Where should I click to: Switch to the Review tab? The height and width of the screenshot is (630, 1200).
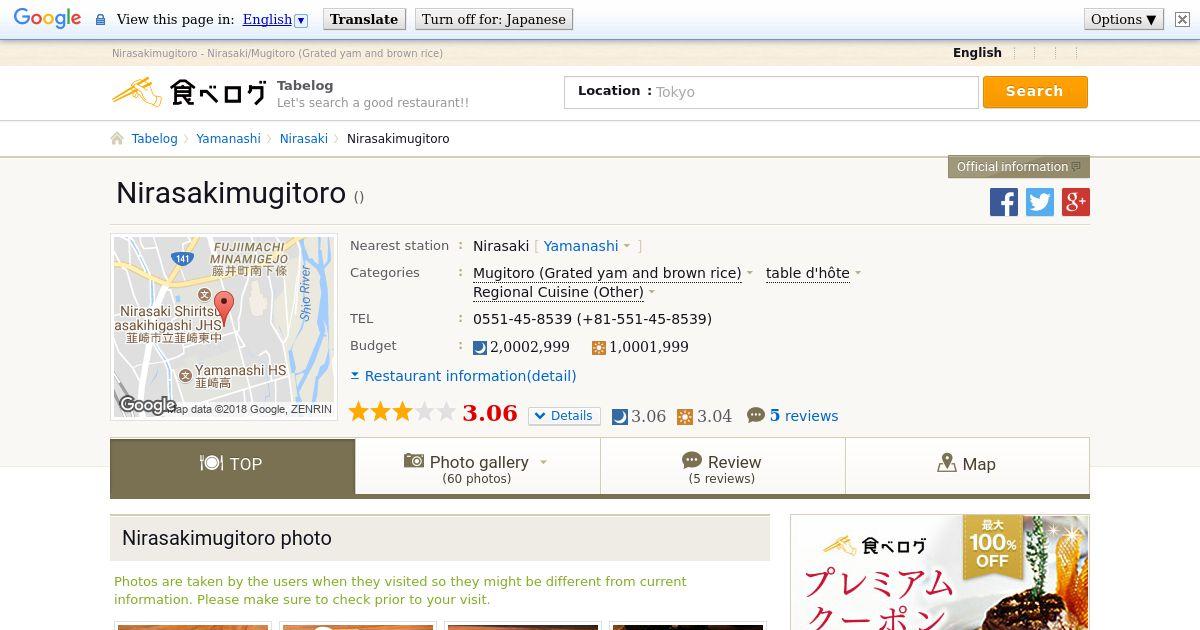click(x=722, y=468)
